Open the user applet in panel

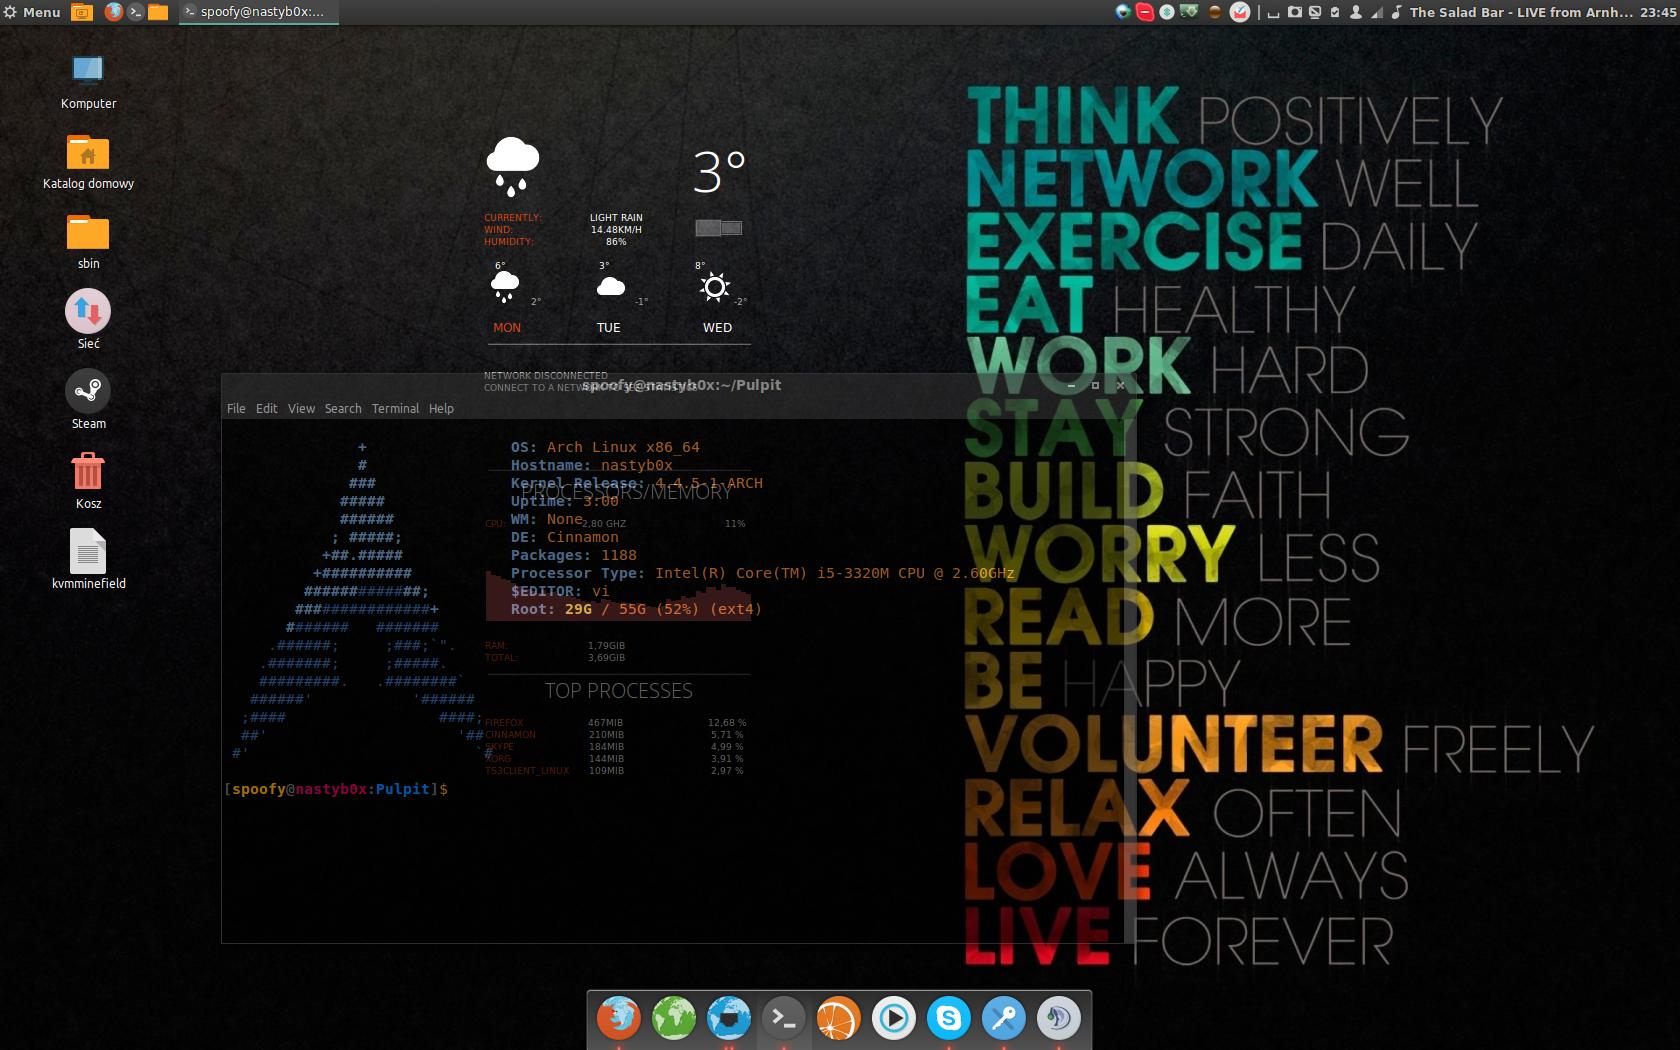(x=1355, y=12)
